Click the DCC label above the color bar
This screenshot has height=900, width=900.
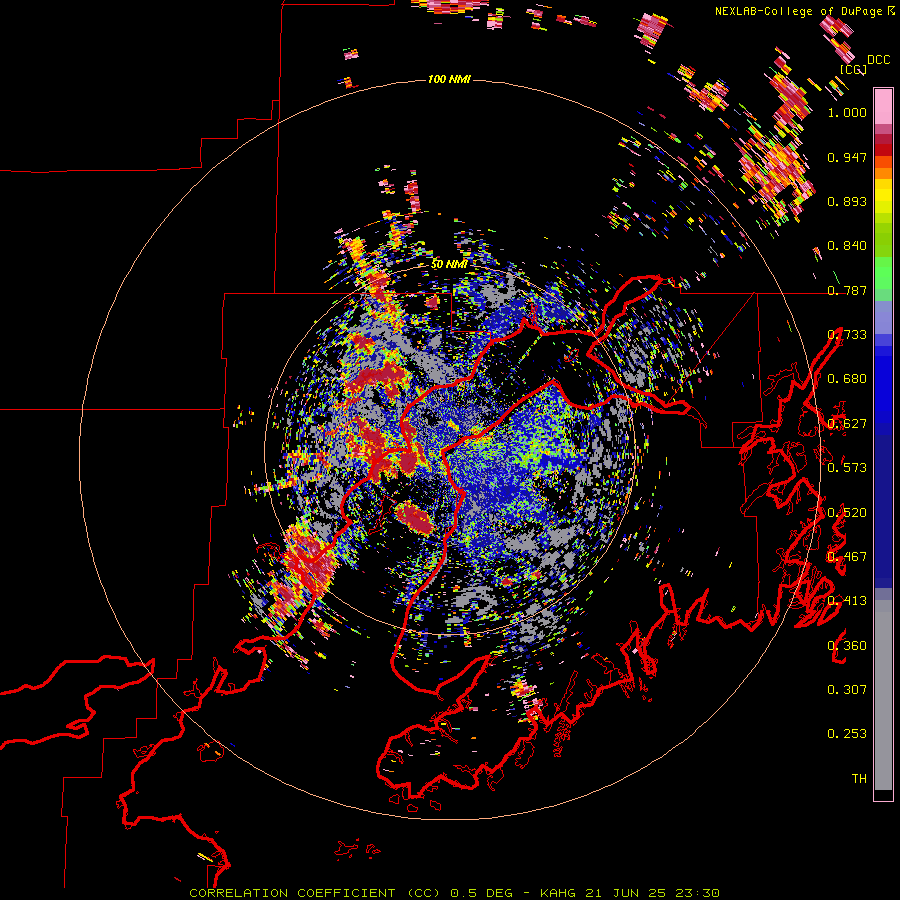(878, 60)
